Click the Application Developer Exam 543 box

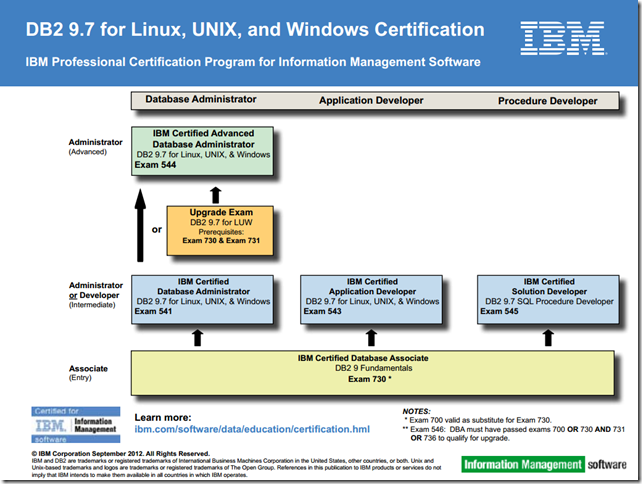371,299
